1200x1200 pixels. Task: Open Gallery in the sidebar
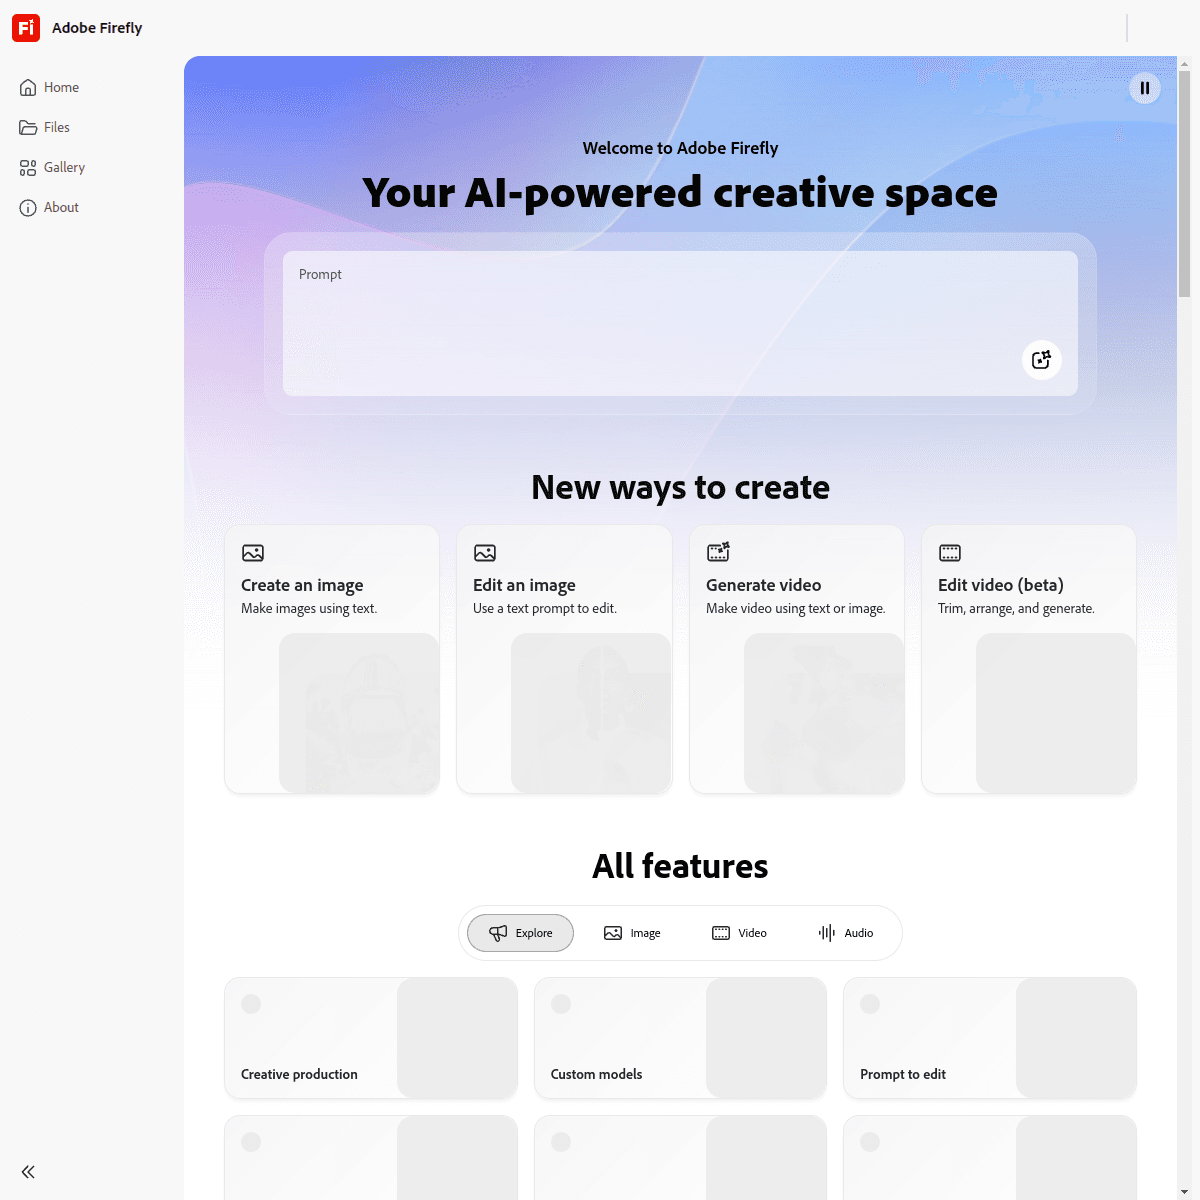pos(53,167)
